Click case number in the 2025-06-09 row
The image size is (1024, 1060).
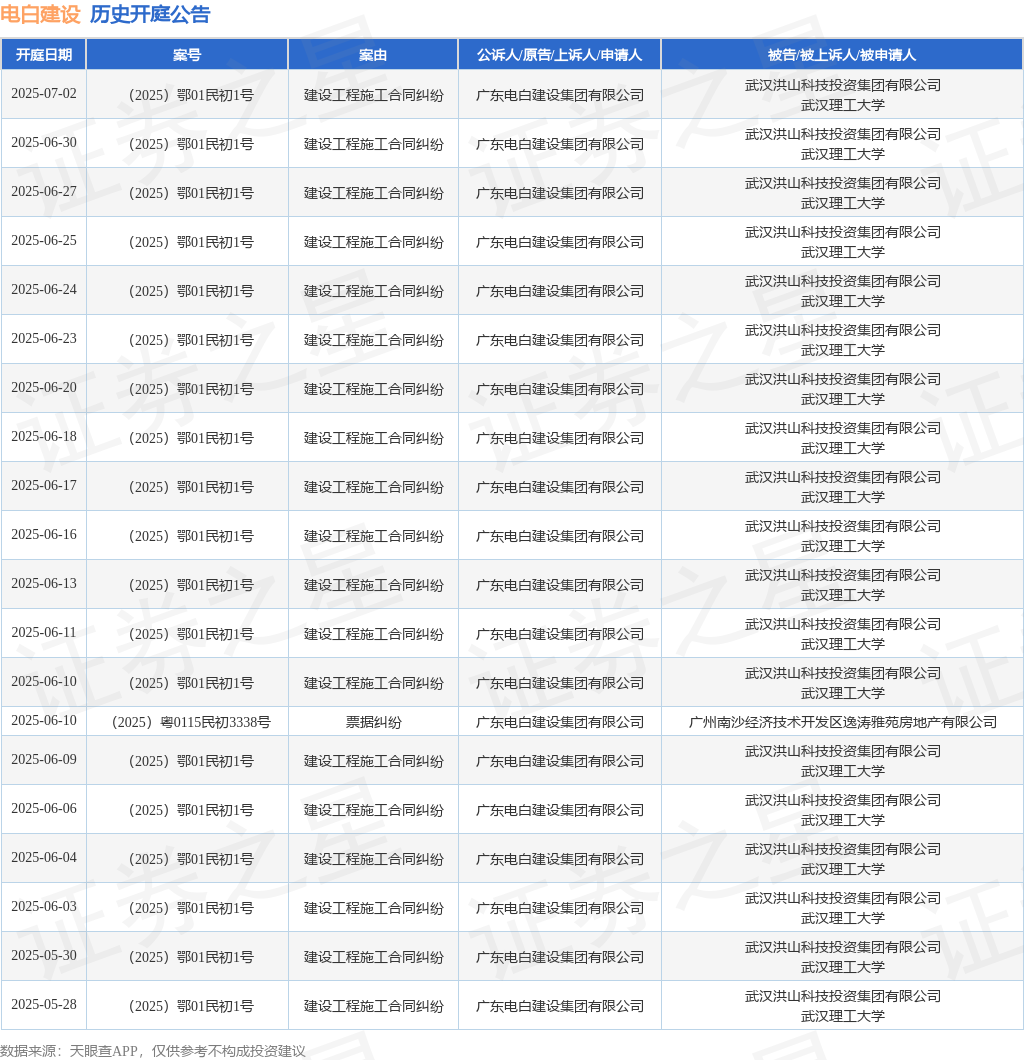(x=189, y=761)
